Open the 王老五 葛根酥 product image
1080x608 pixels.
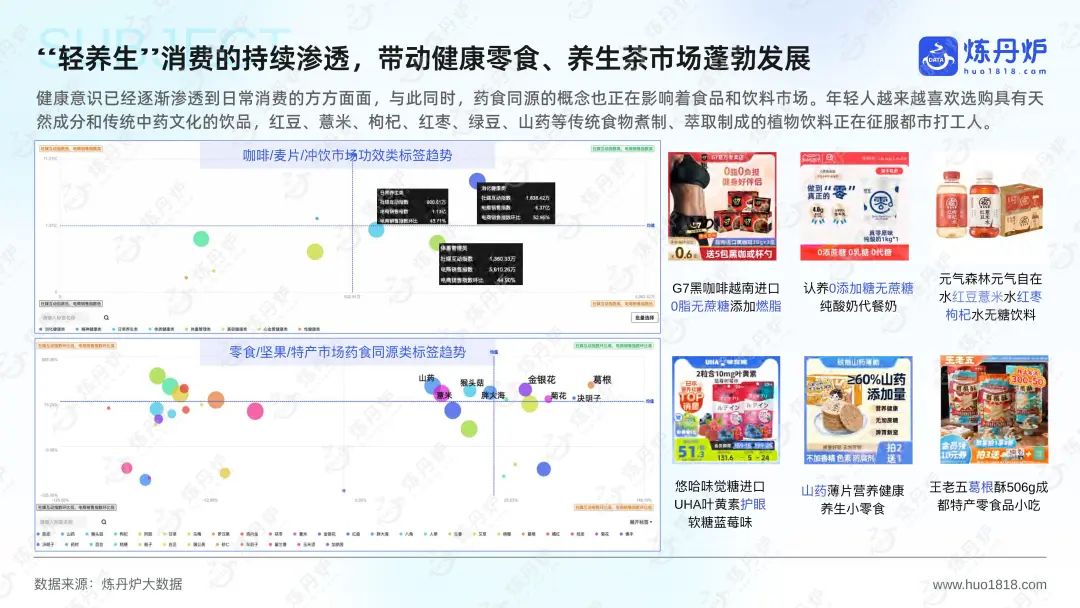tap(993, 410)
